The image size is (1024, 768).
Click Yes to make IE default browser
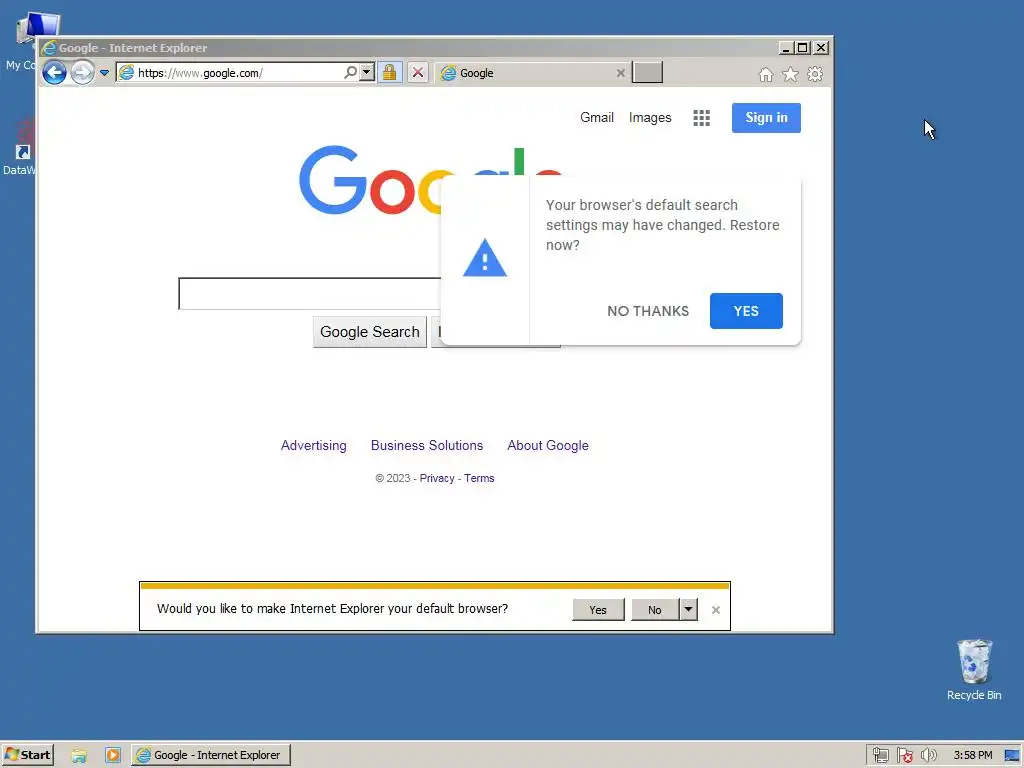[x=598, y=609]
